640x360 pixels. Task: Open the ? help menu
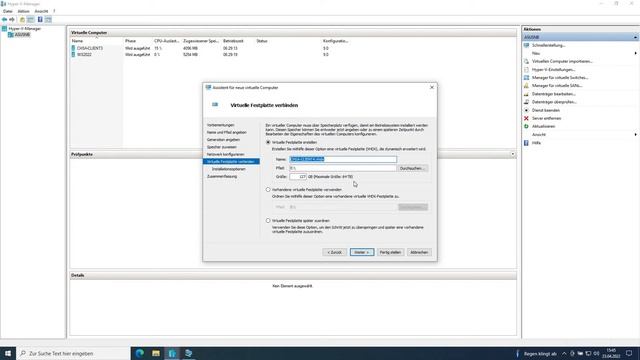tap(54, 11)
